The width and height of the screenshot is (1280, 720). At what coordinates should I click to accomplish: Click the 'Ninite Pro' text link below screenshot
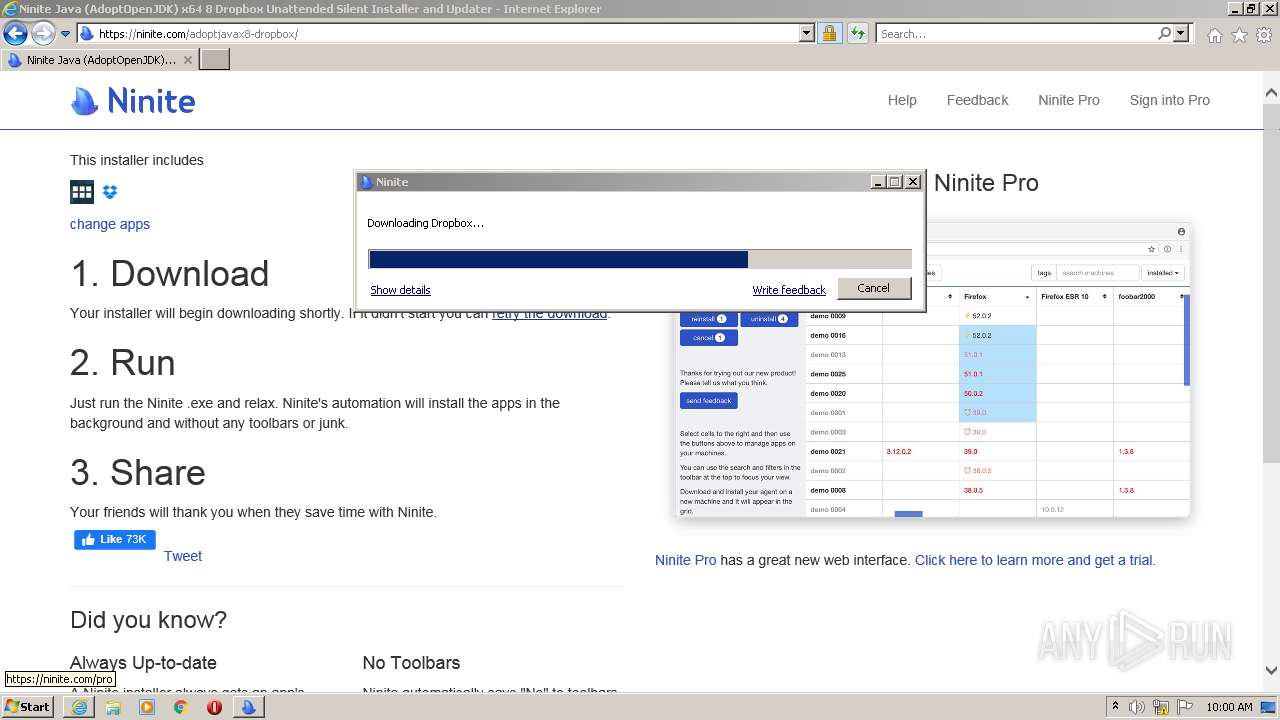(x=686, y=560)
